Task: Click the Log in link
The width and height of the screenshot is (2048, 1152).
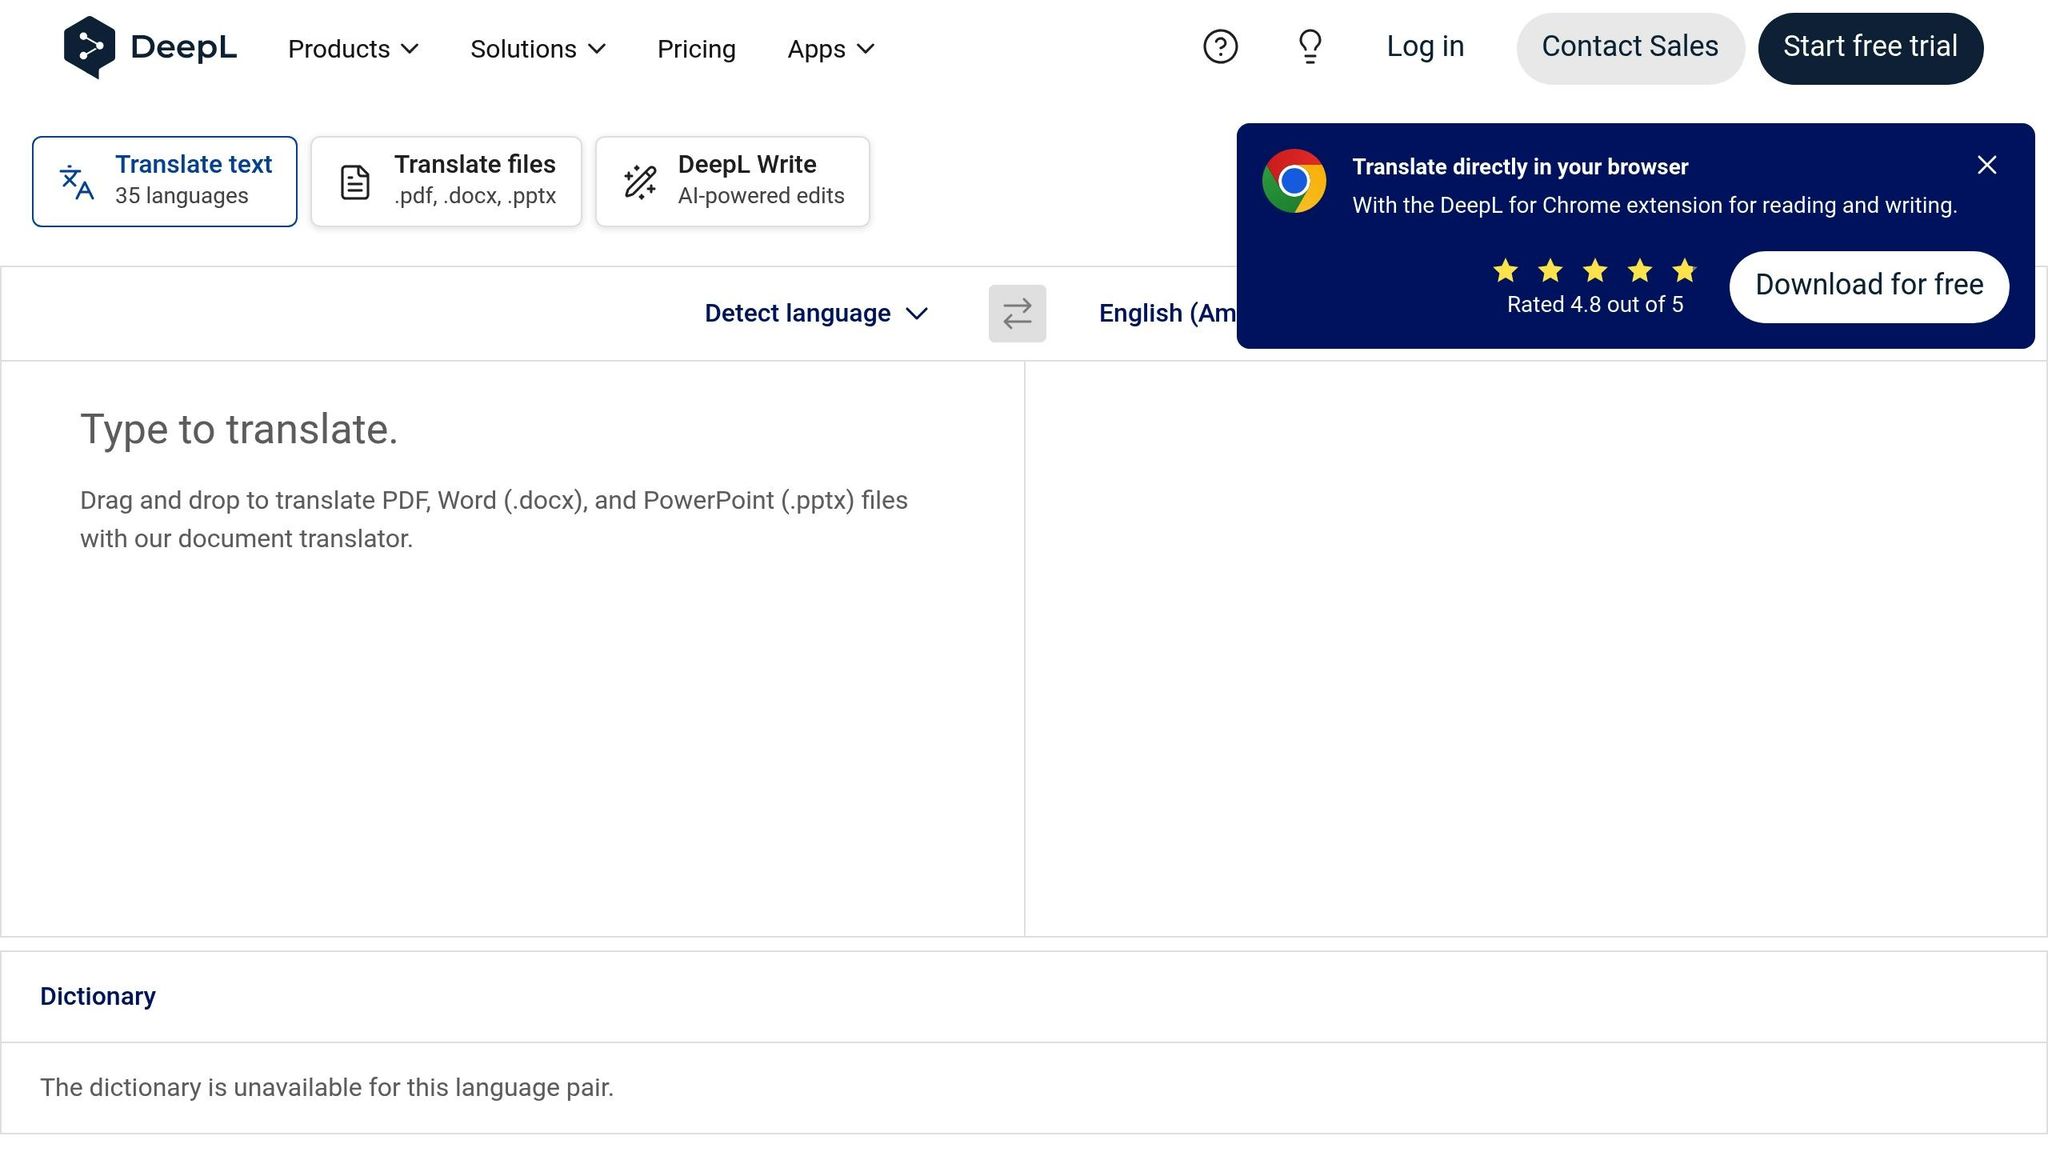Action: click(x=1425, y=47)
